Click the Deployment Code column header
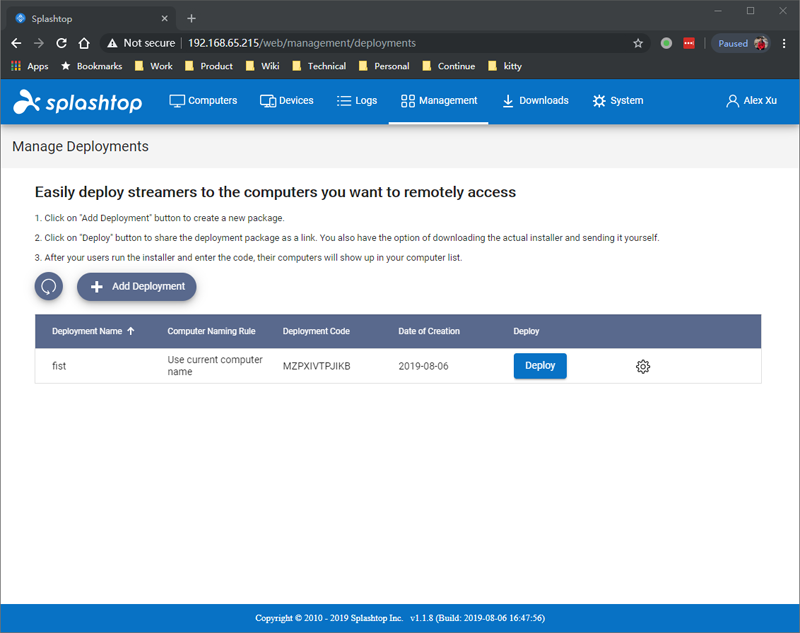The image size is (800, 633). pyautogui.click(x=316, y=331)
